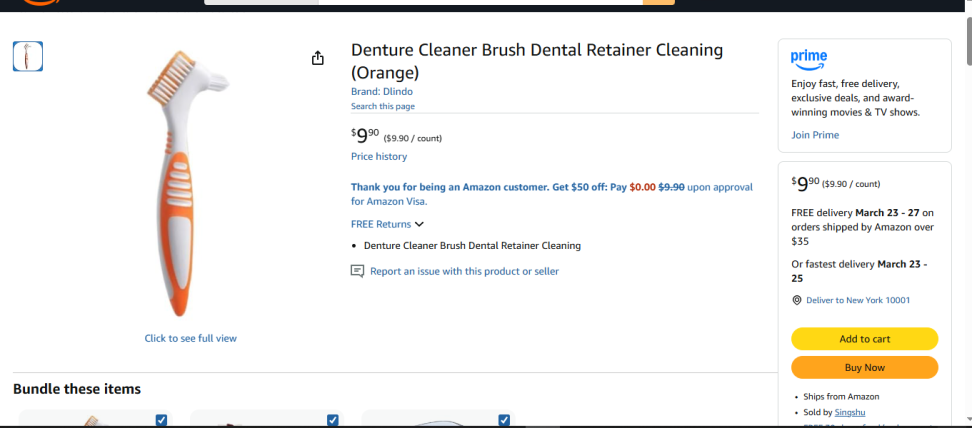
Task: Click the Singshu seller link
Action: tap(850, 412)
